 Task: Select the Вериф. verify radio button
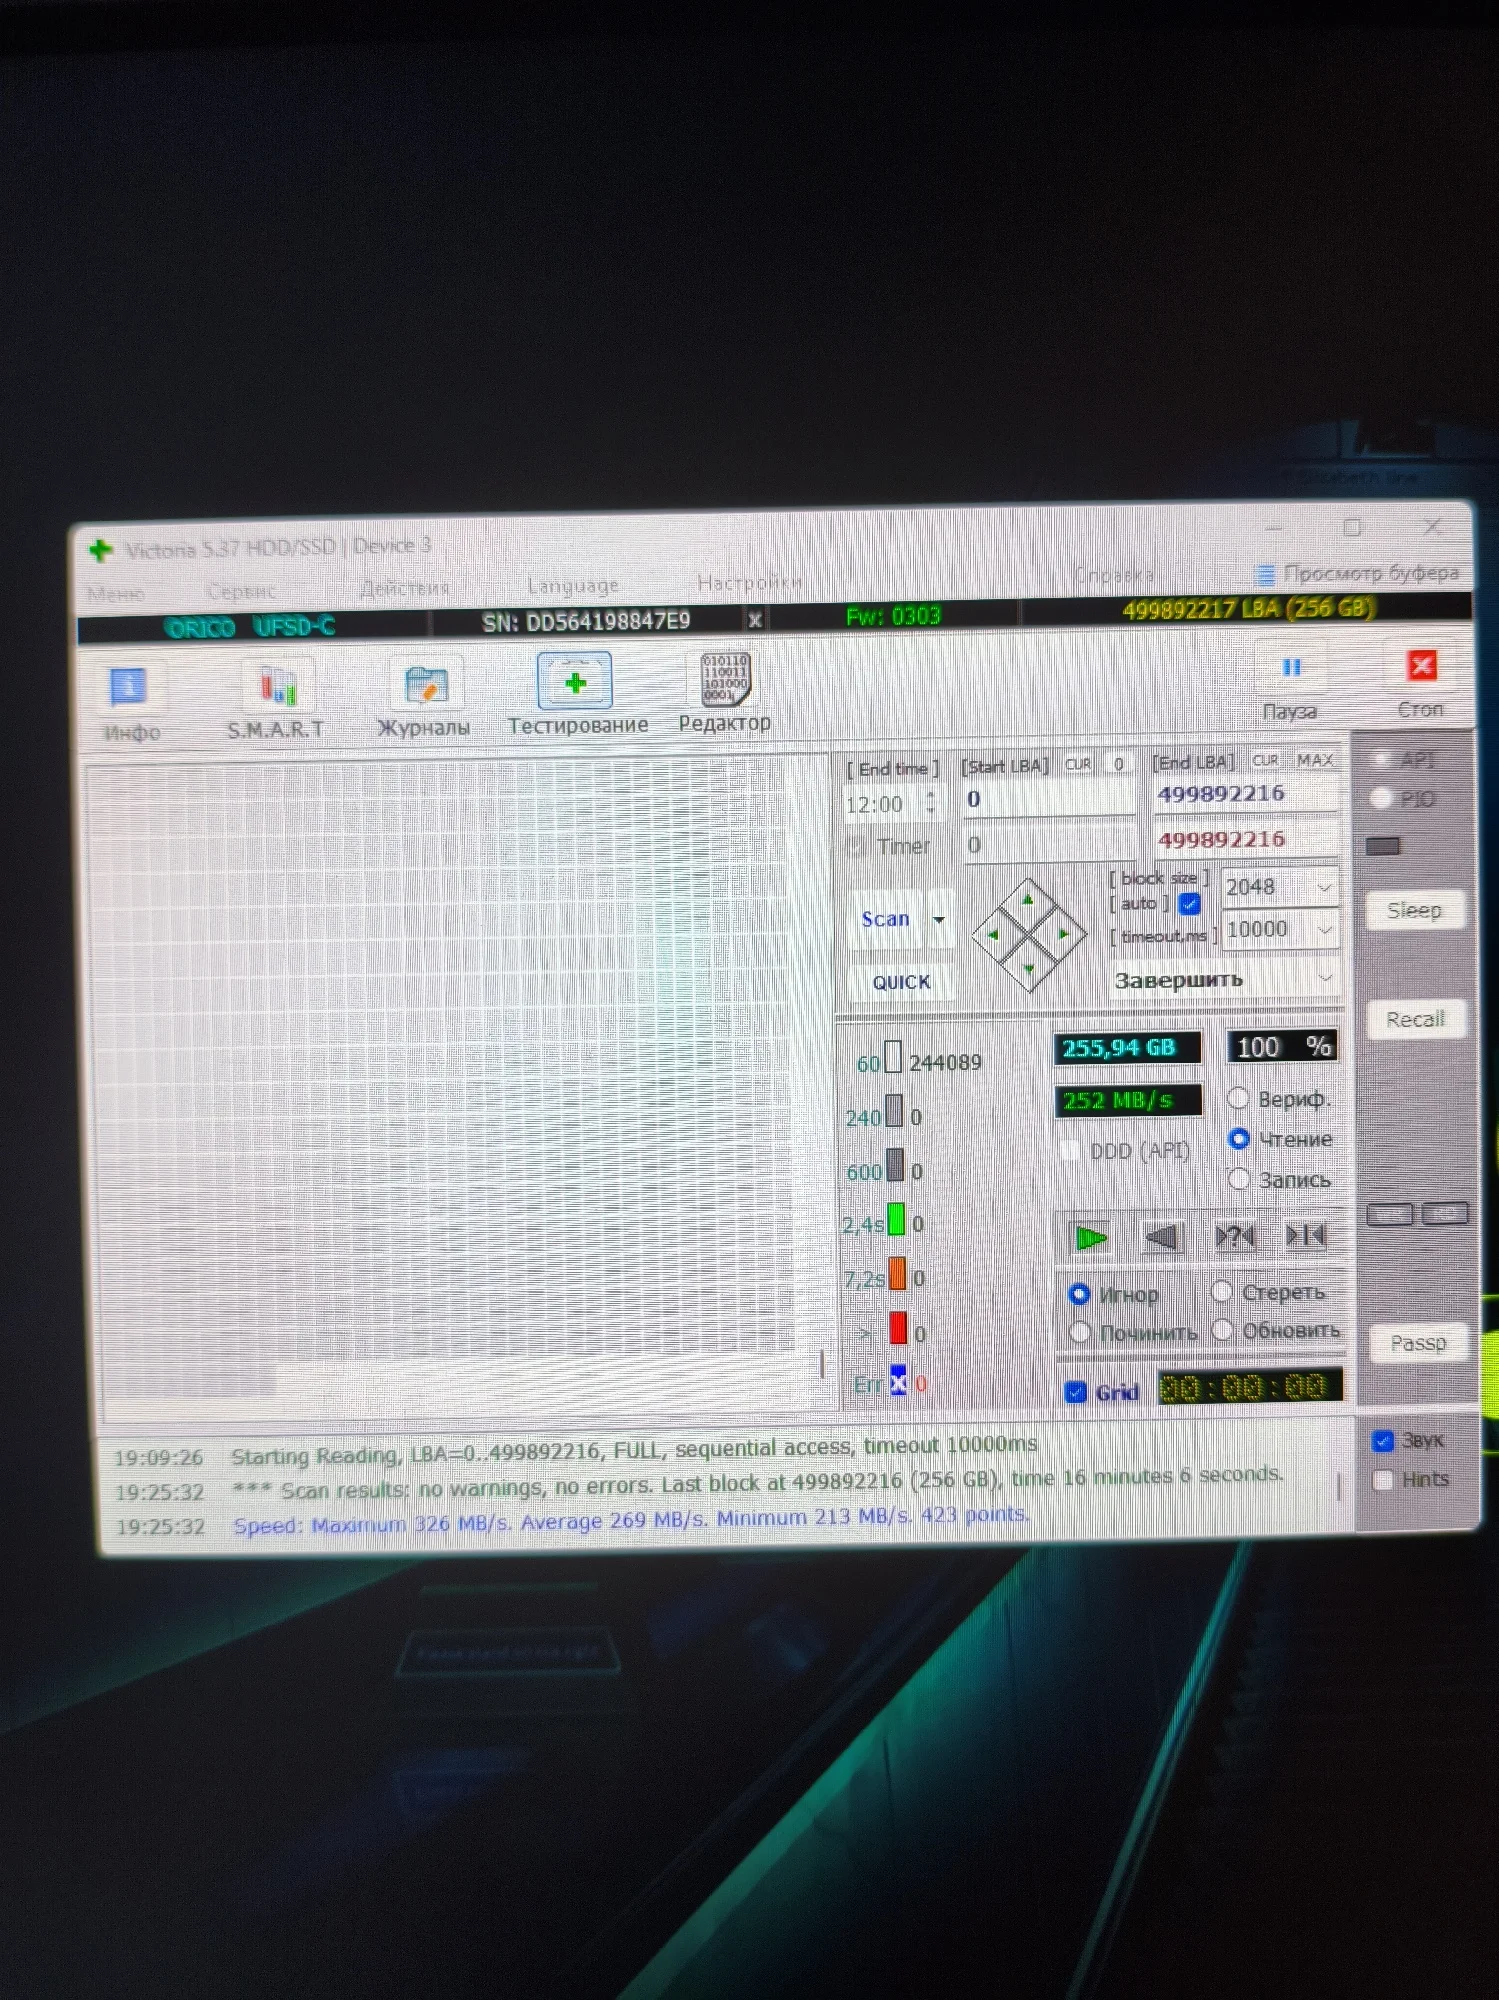(x=1238, y=1098)
